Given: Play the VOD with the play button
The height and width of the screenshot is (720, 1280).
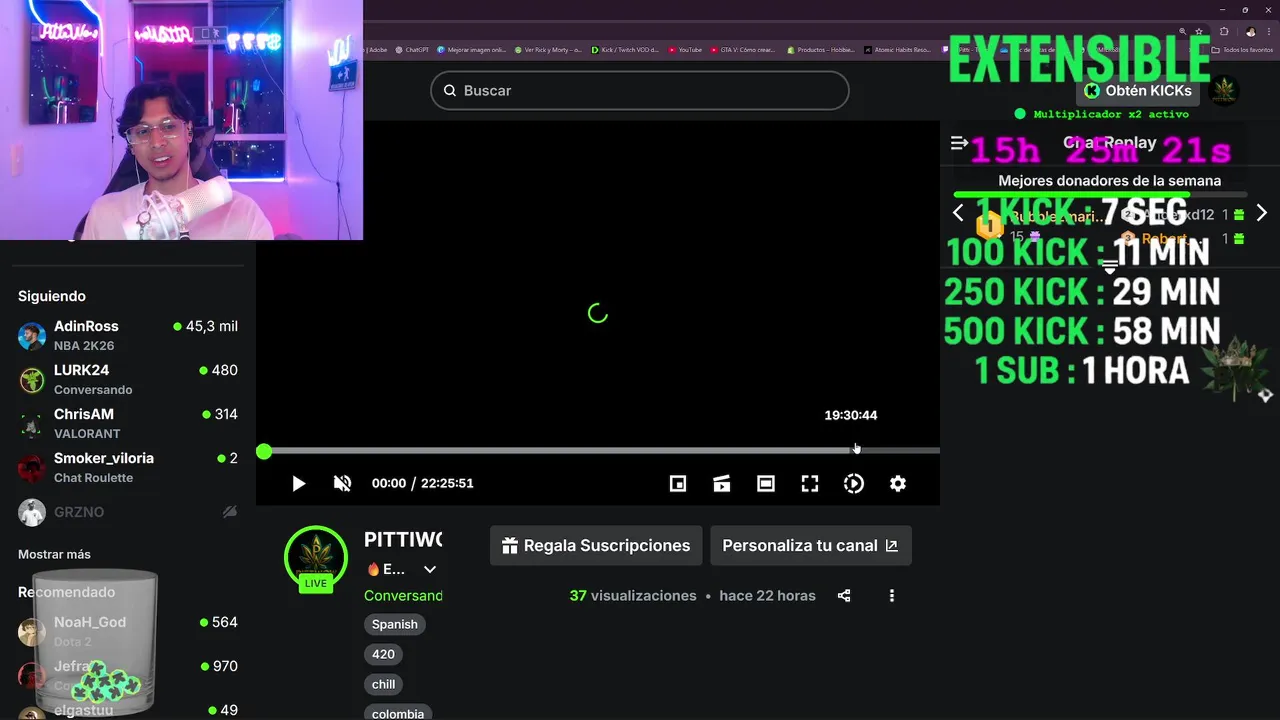Looking at the screenshot, I should coord(298,484).
